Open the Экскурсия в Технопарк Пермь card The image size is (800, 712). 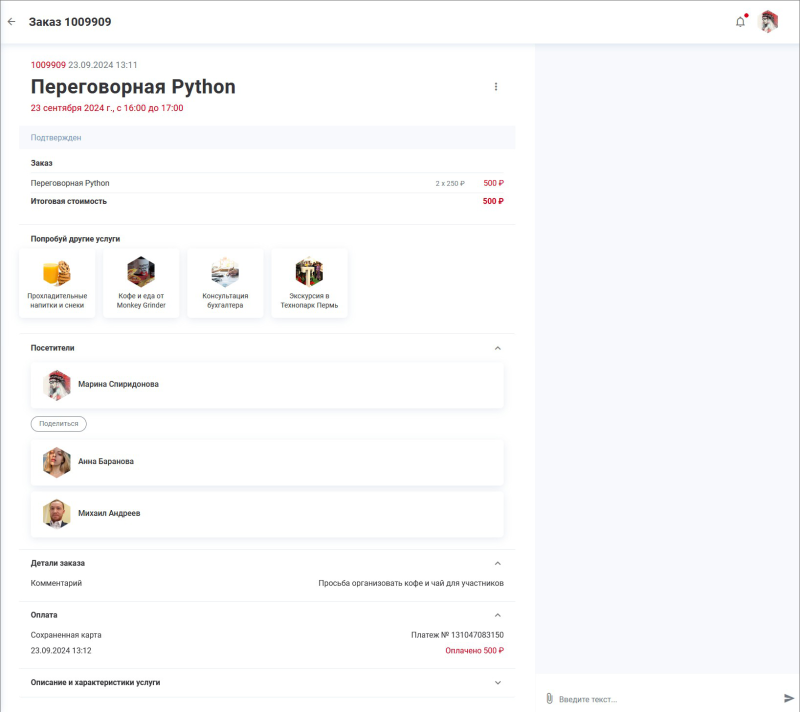click(309, 282)
